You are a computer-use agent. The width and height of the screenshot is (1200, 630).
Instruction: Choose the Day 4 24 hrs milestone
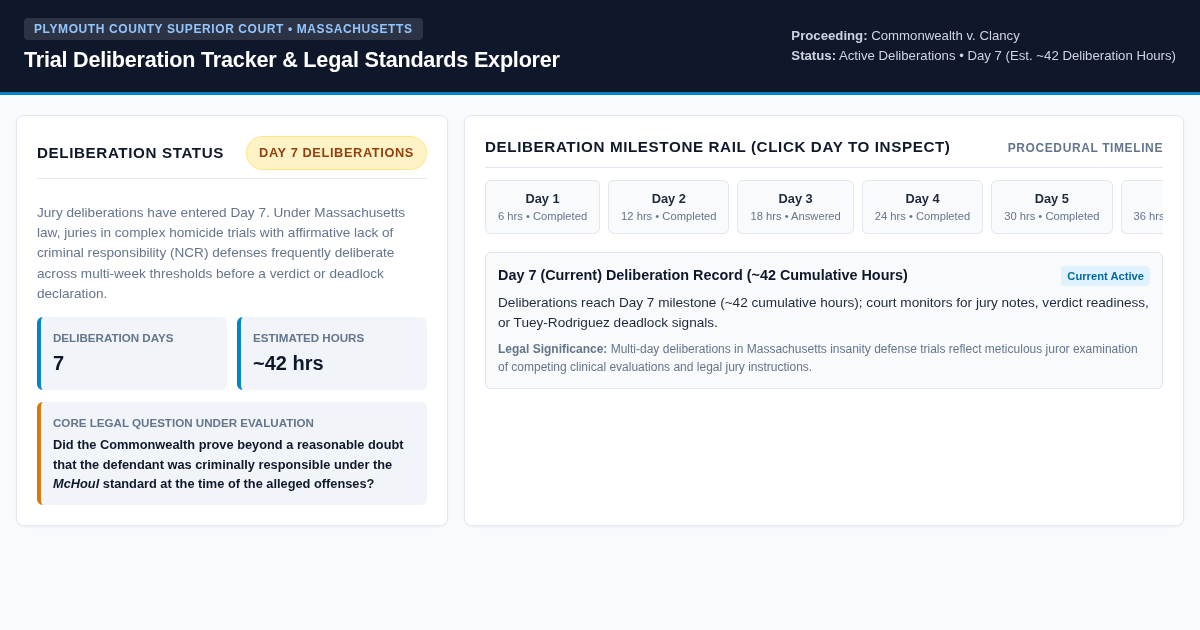tap(922, 207)
